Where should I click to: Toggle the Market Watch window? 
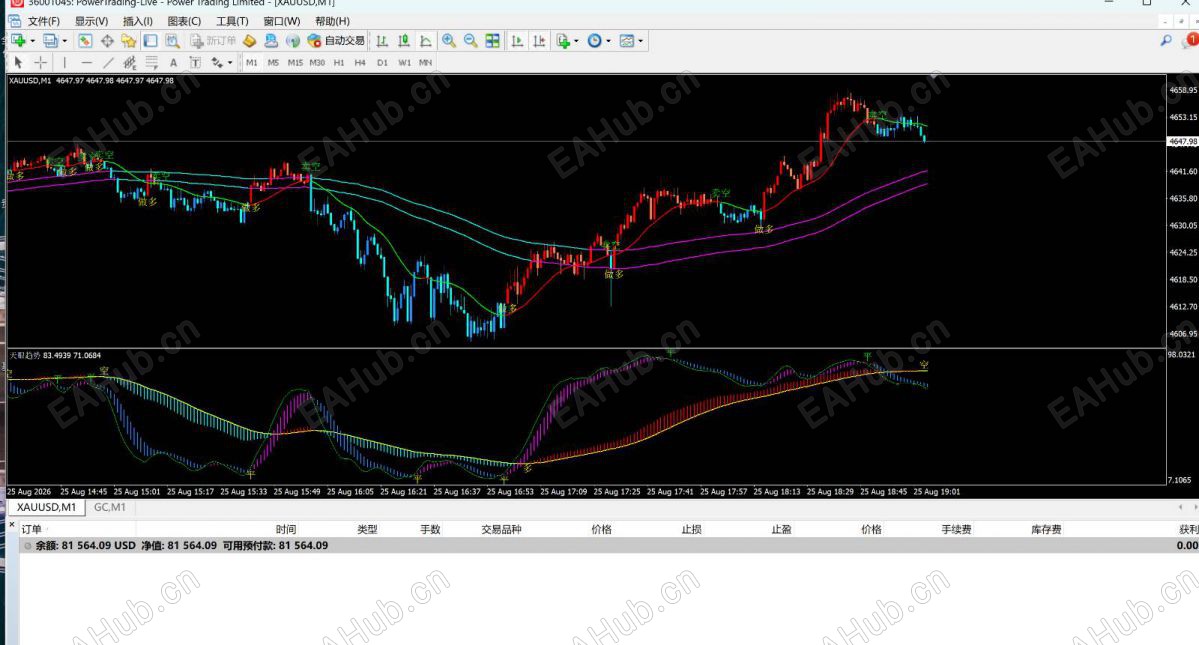[85, 41]
